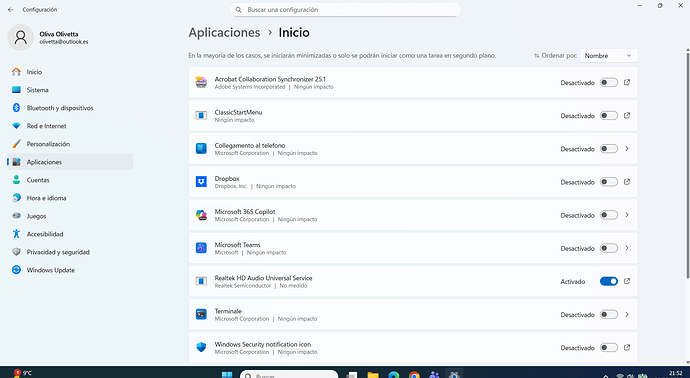Screen dimensions: 690x378
Task: Open external link icon for Realtek HD Audio
Action: pyautogui.click(x=627, y=281)
